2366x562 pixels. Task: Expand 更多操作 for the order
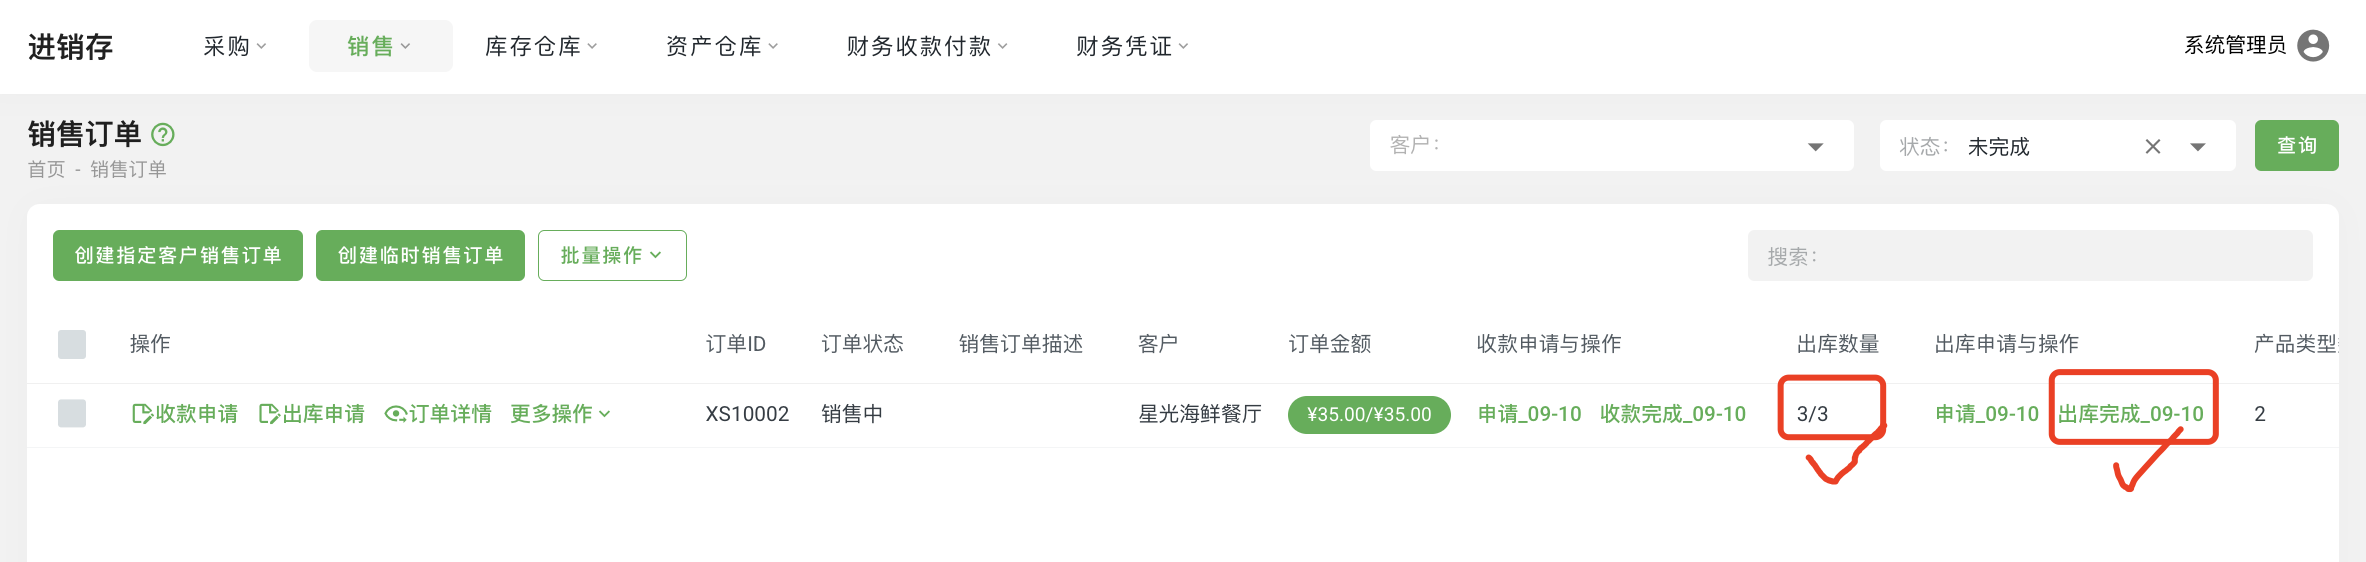pos(560,414)
